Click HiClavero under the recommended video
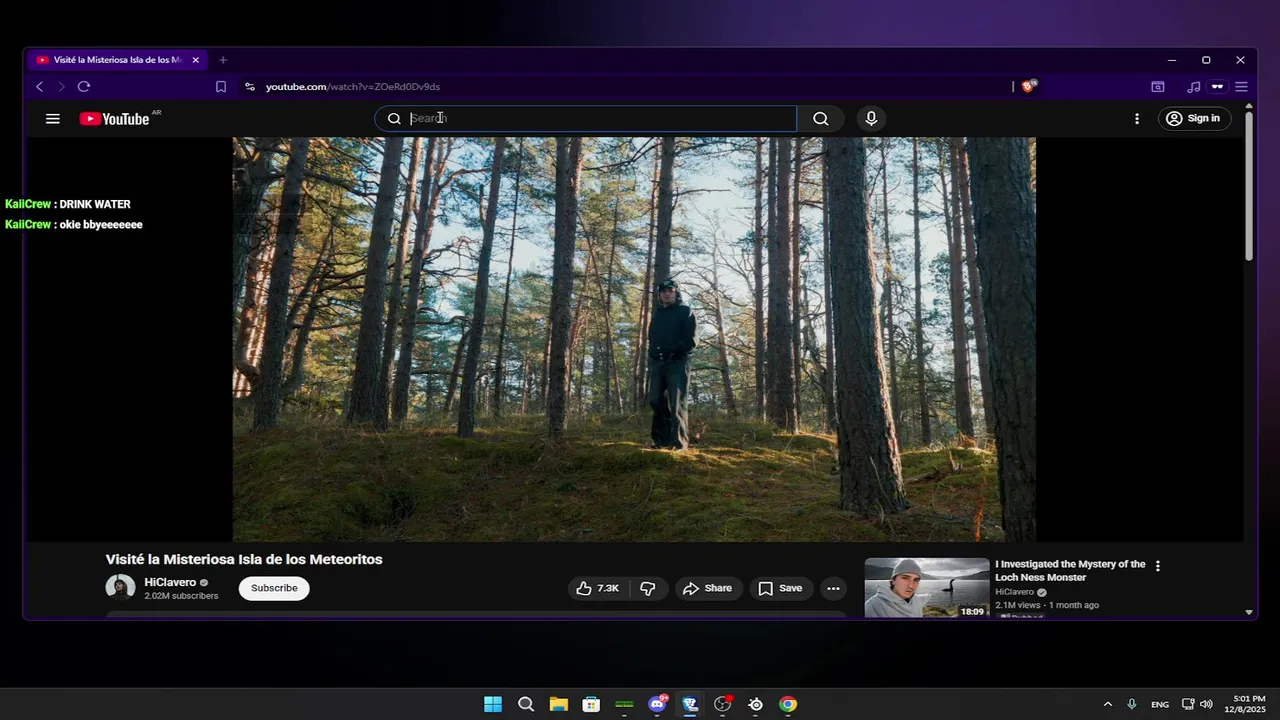 tap(1014, 592)
